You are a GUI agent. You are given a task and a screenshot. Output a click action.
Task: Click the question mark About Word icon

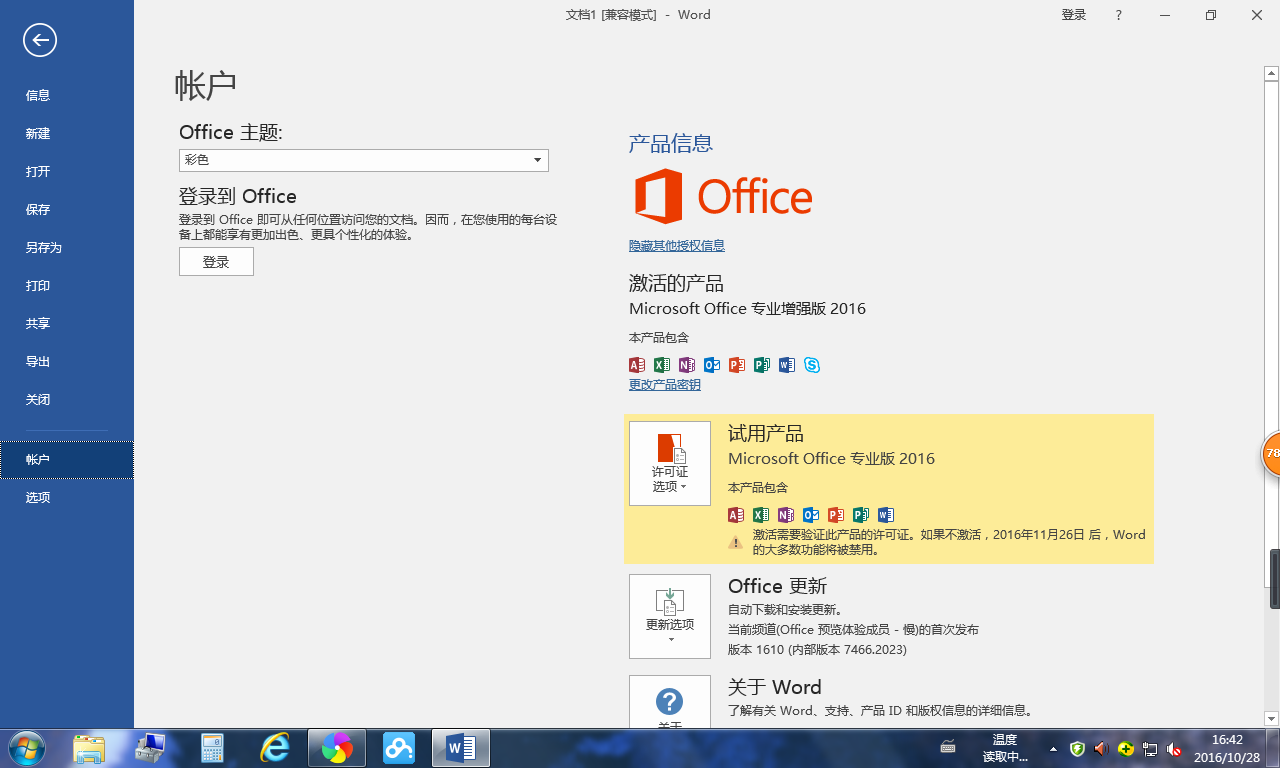pyautogui.click(x=669, y=699)
